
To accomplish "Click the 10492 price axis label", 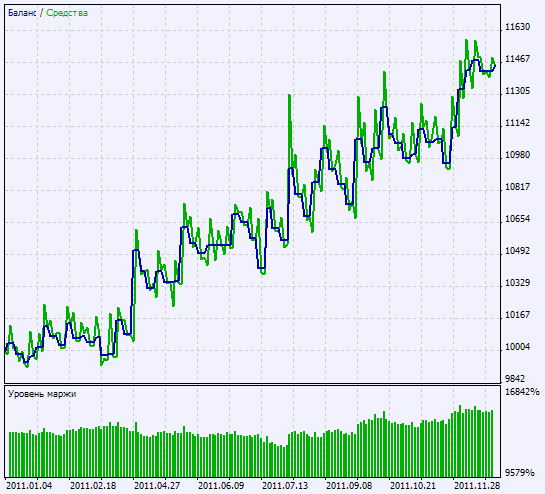I will coord(517,251).
